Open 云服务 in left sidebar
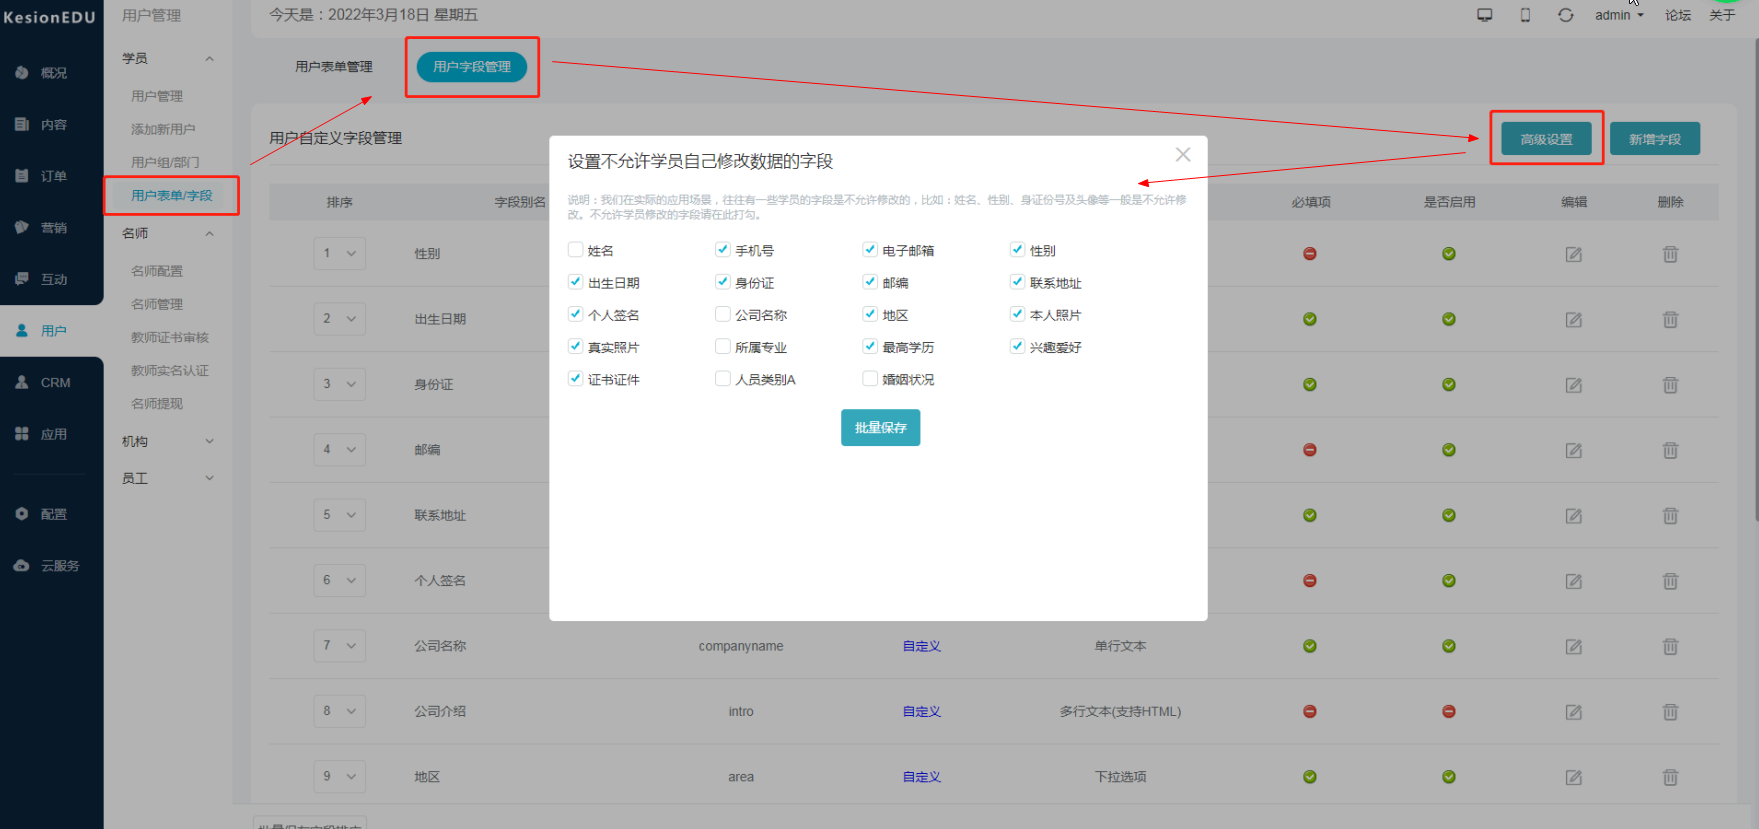This screenshot has width=1759, height=829. click(x=50, y=566)
